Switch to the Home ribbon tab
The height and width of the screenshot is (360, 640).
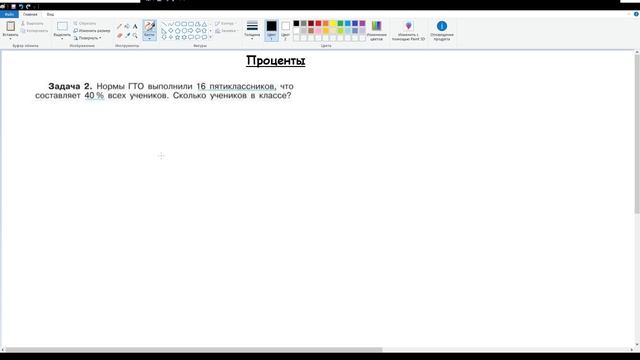coord(30,14)
